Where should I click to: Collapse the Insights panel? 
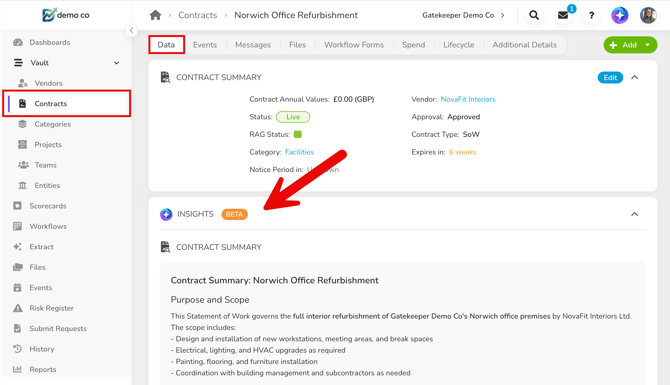(635, 214)
